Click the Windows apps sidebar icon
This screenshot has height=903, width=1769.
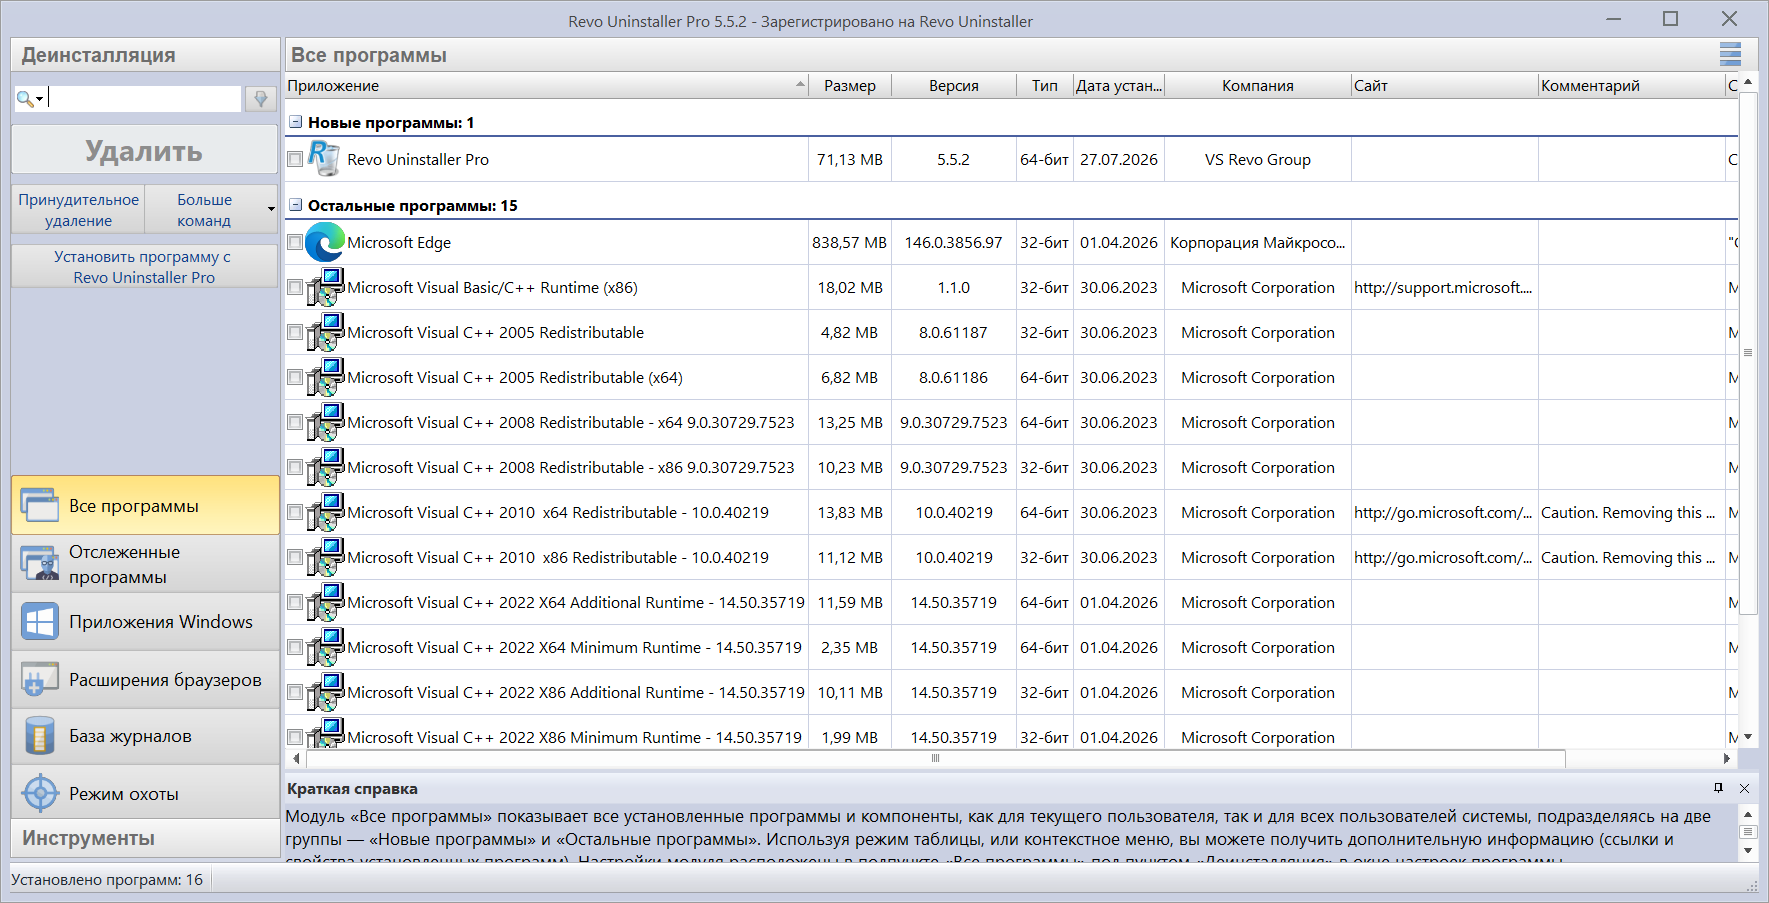point(40,622)
